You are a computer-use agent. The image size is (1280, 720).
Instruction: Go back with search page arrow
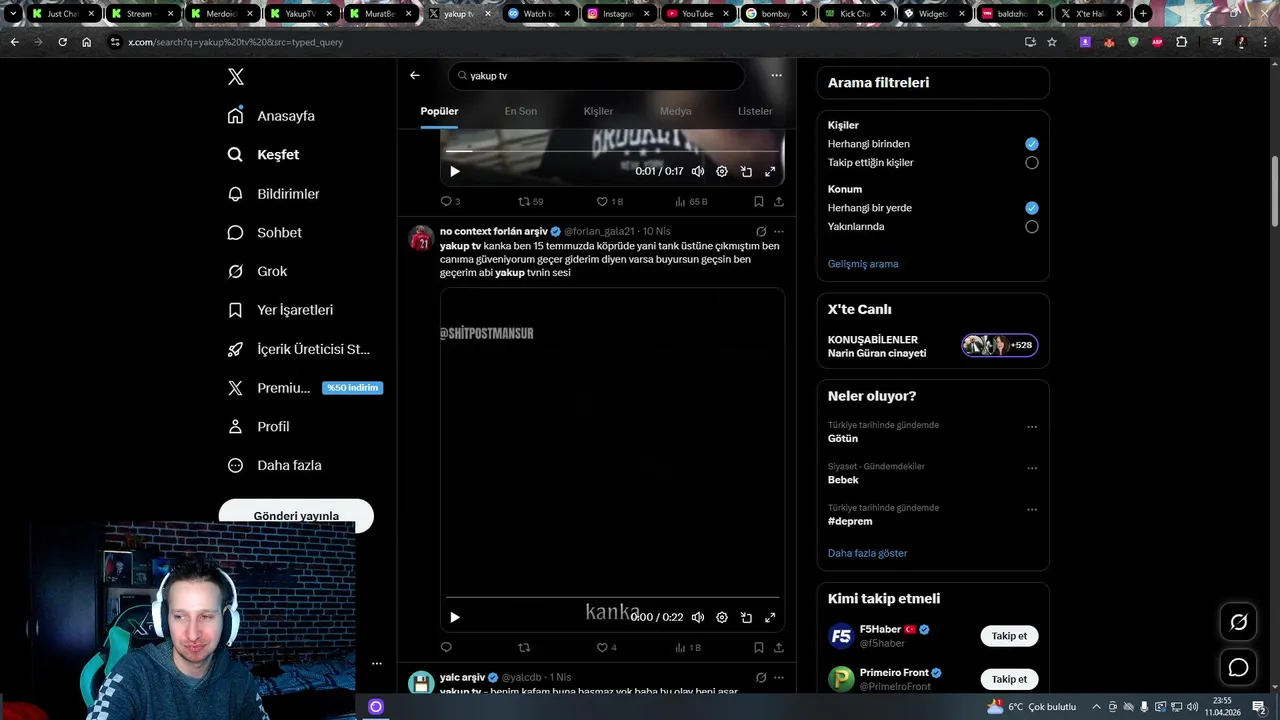click(415, 75)
